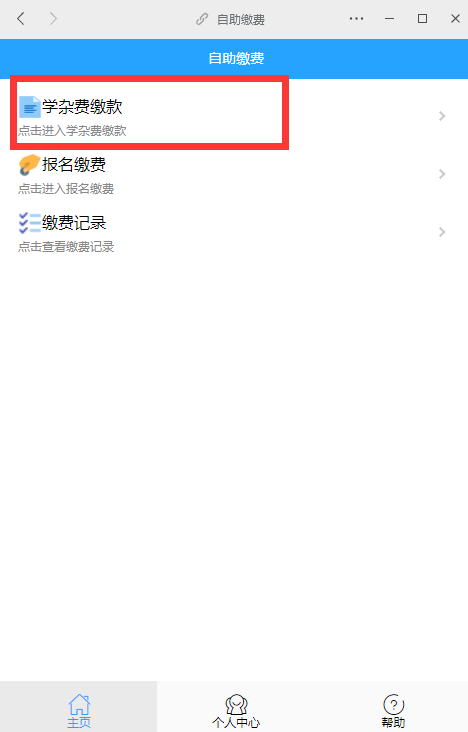Click the 点击查看缴费记录 subtitle text
The width and height of the screenshot is (468, 732).
[66, 246]
